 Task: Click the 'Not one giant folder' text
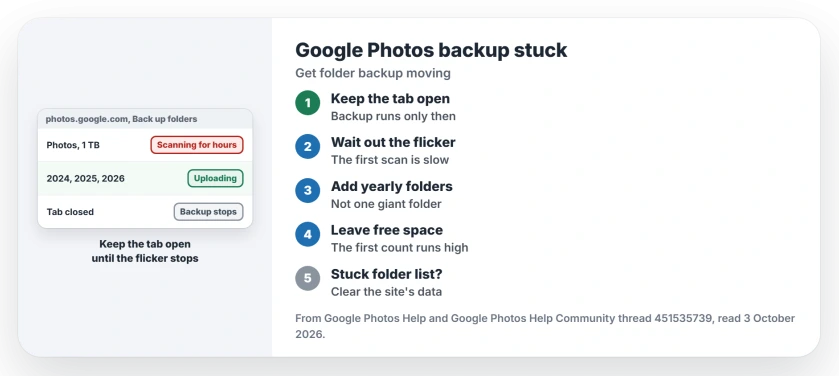coord(386,204)
